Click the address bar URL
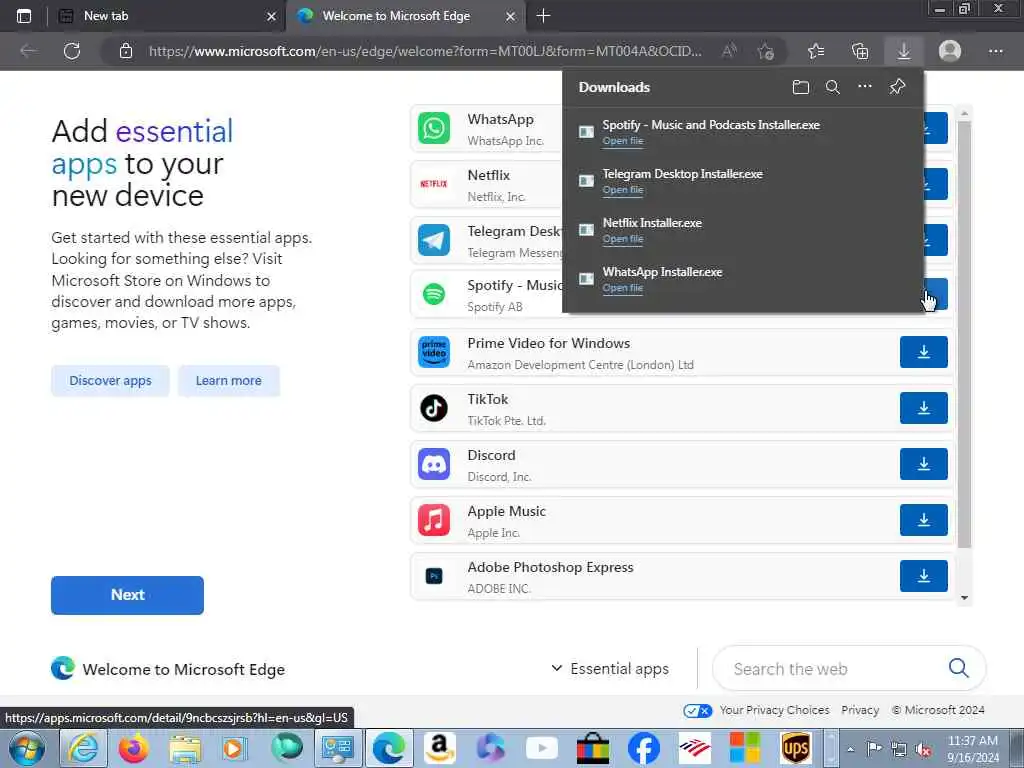 (x=424, y=51)
